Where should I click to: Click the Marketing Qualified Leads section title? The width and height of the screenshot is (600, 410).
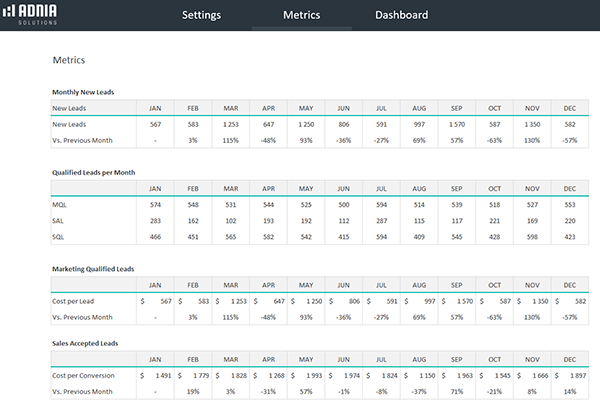tap(91, 268)
